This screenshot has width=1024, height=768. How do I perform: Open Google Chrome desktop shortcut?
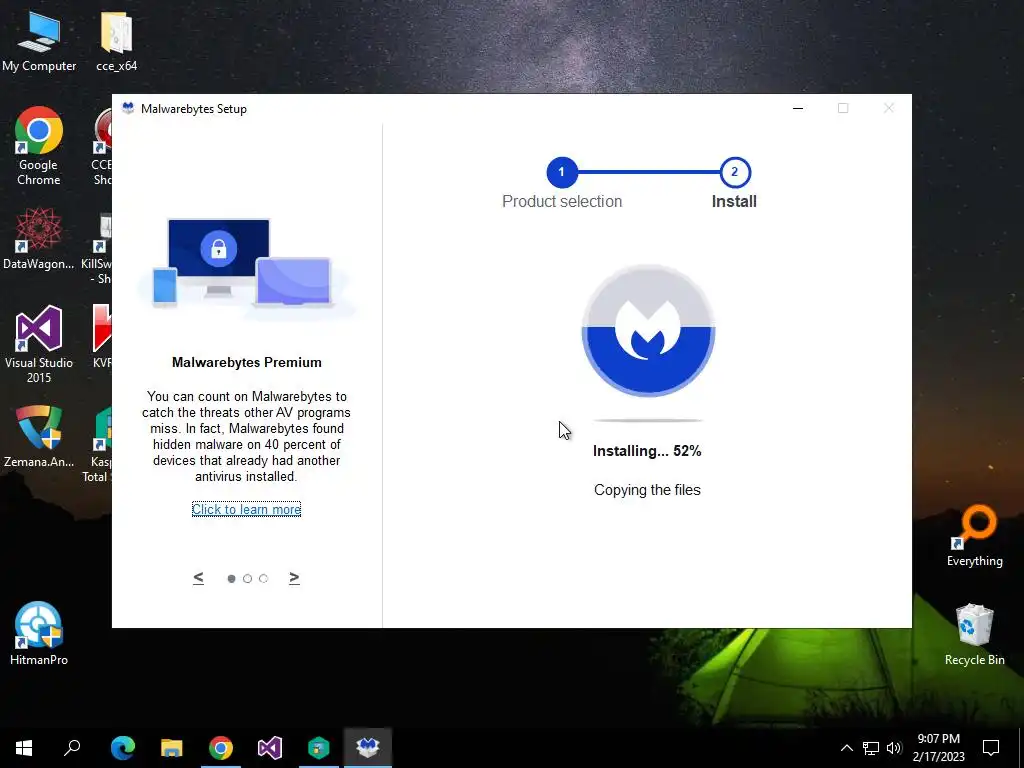pyautogui.click(x=39, y=146)
